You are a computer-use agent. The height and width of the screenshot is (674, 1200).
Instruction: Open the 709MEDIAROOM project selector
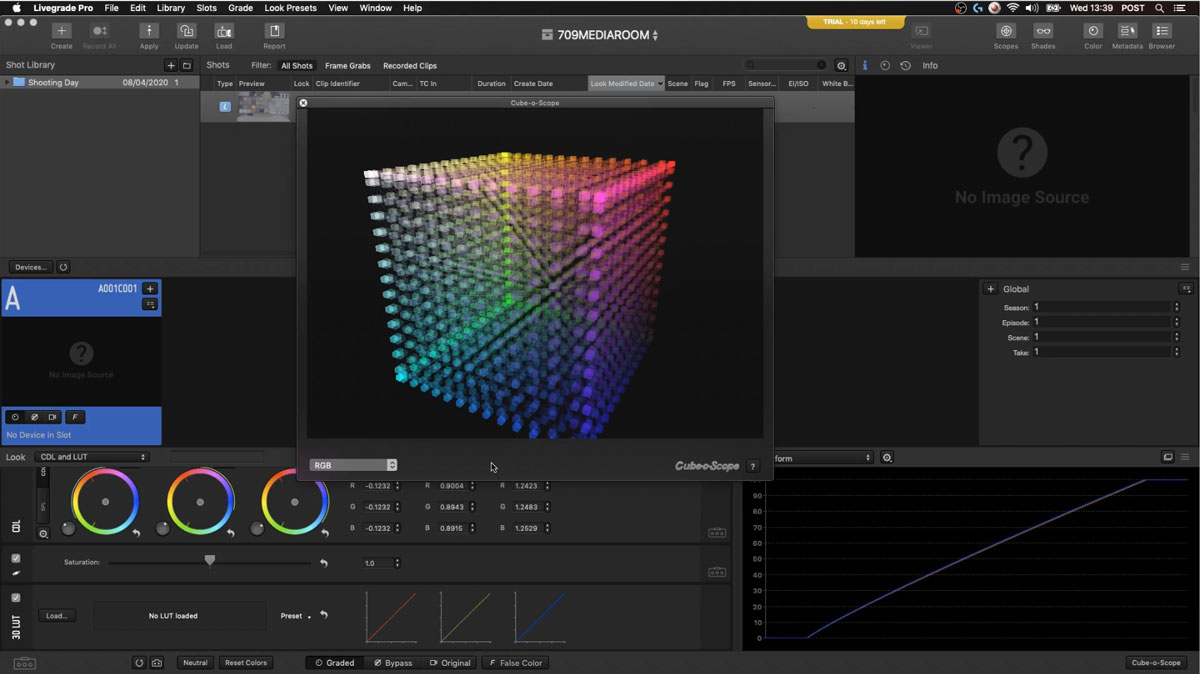[x=600, y=35]
